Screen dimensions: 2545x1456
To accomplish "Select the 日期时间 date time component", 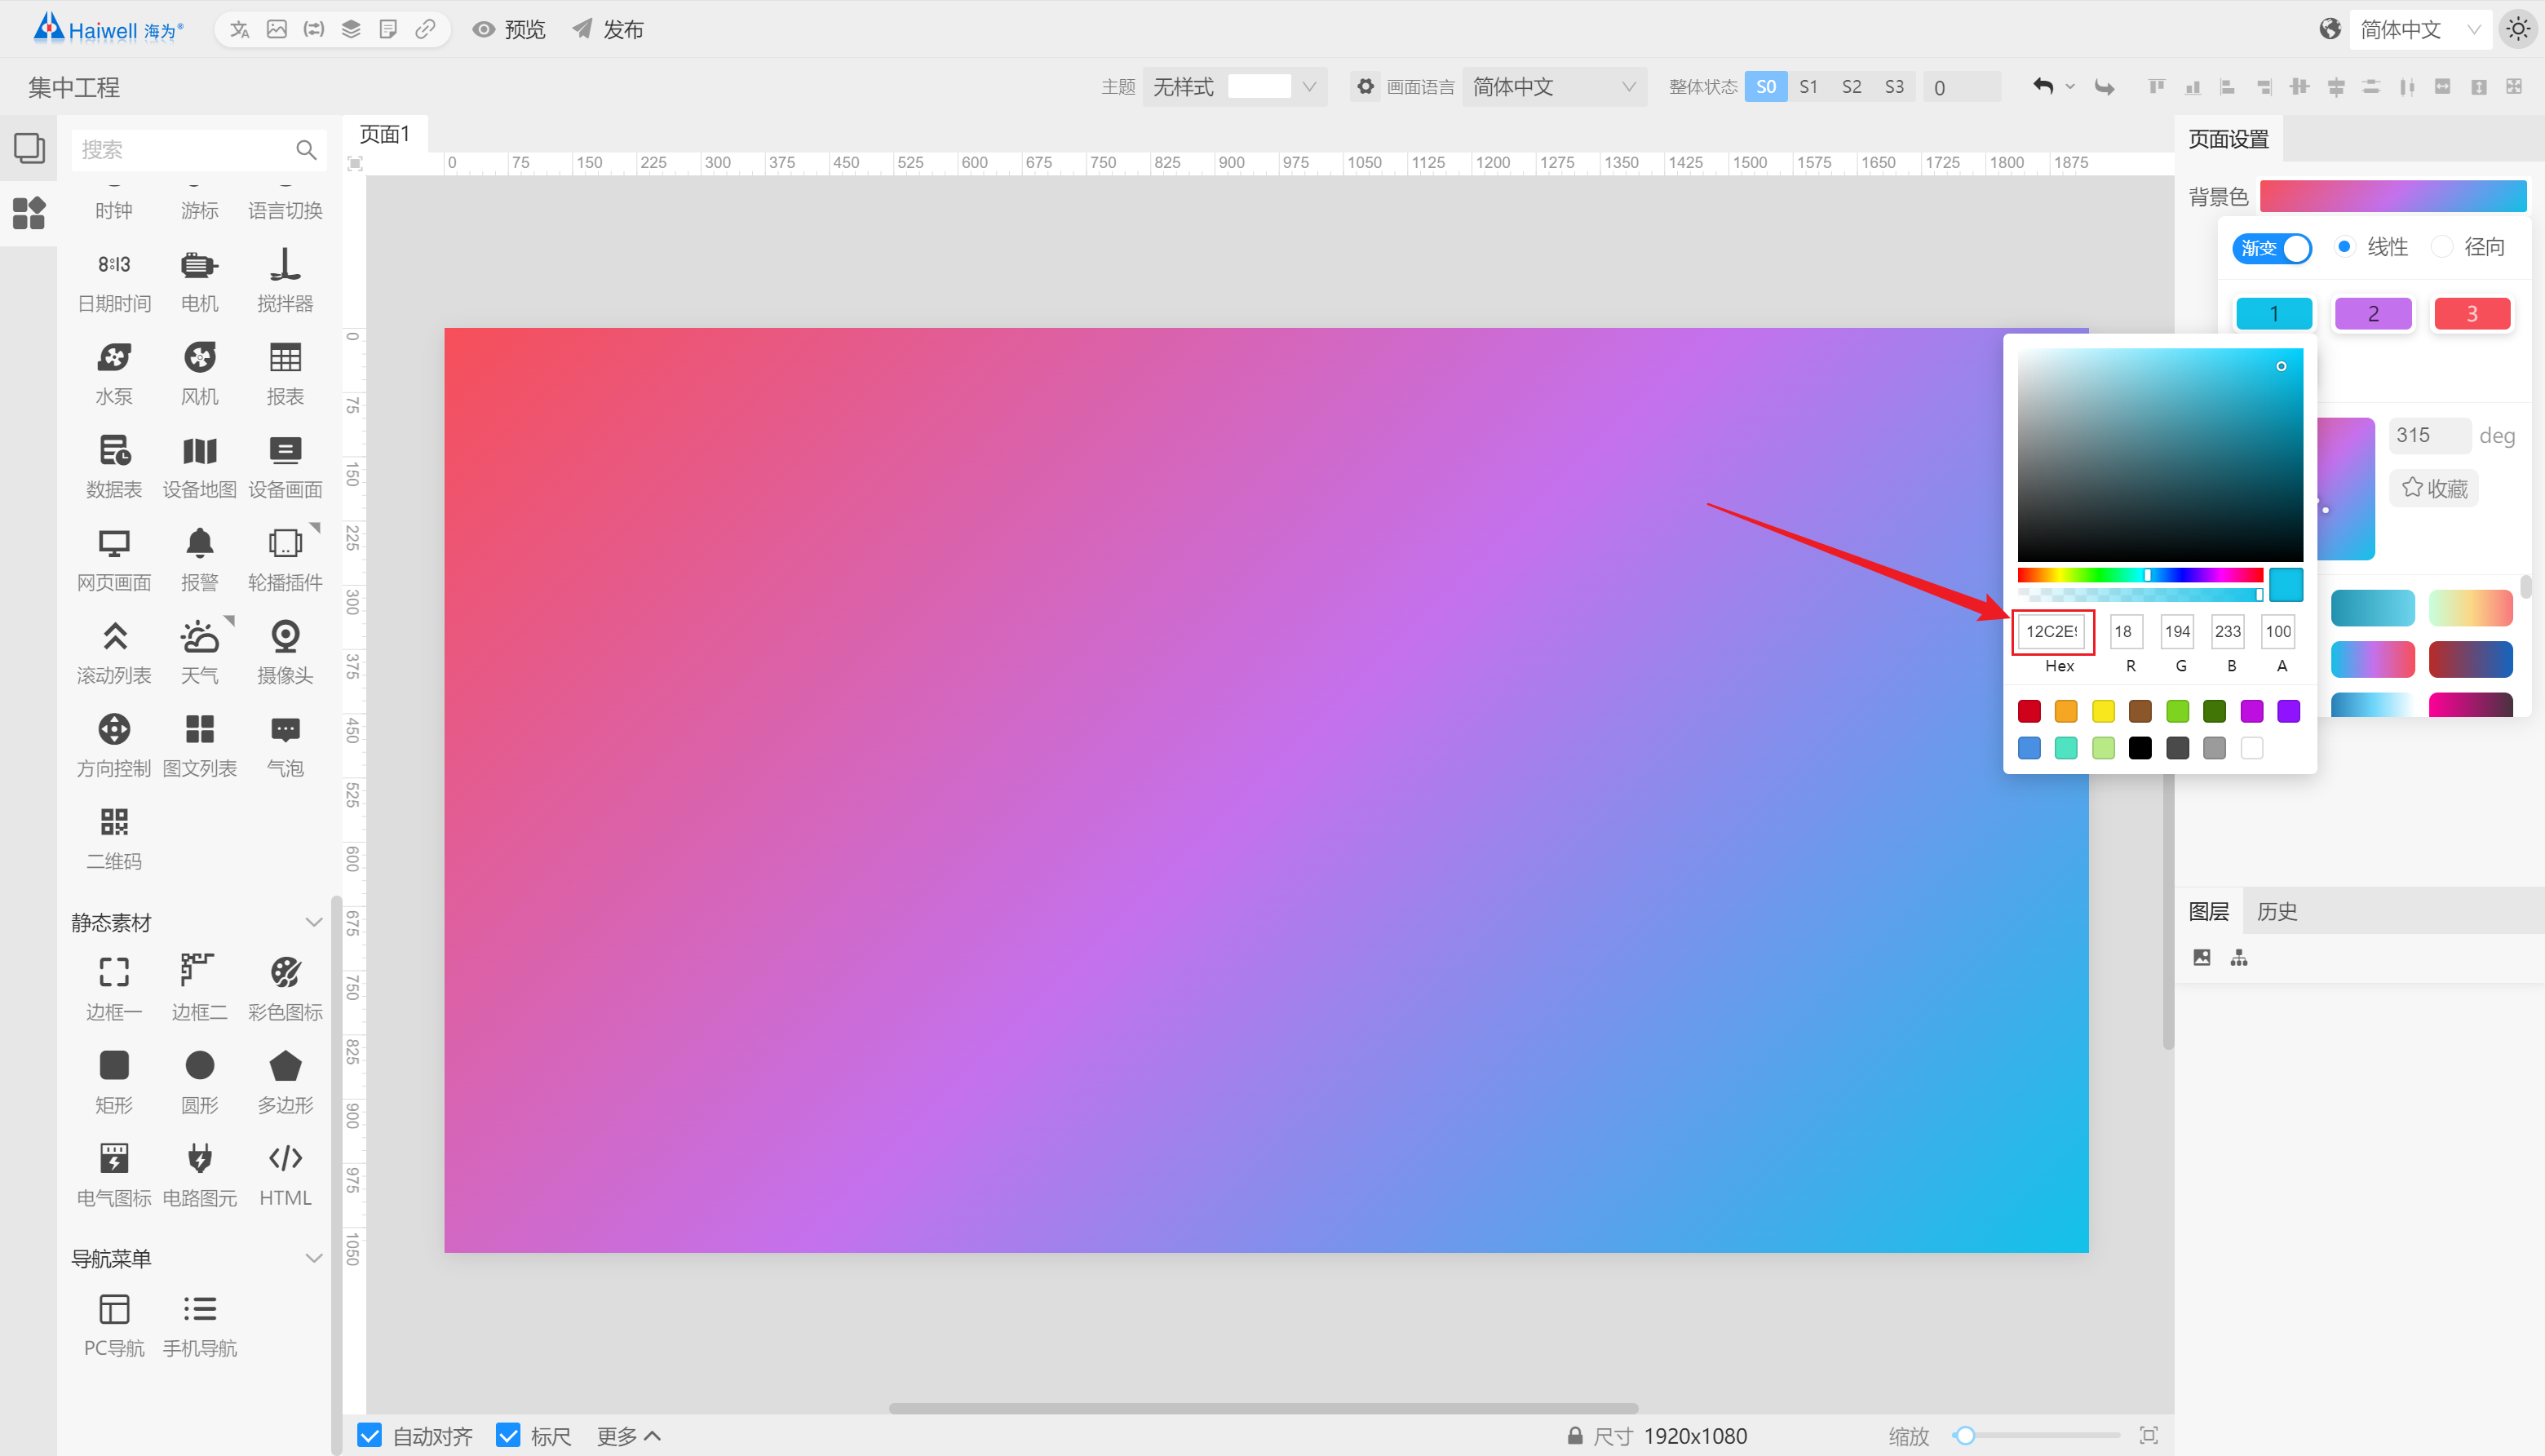I will tap(114, 281).
